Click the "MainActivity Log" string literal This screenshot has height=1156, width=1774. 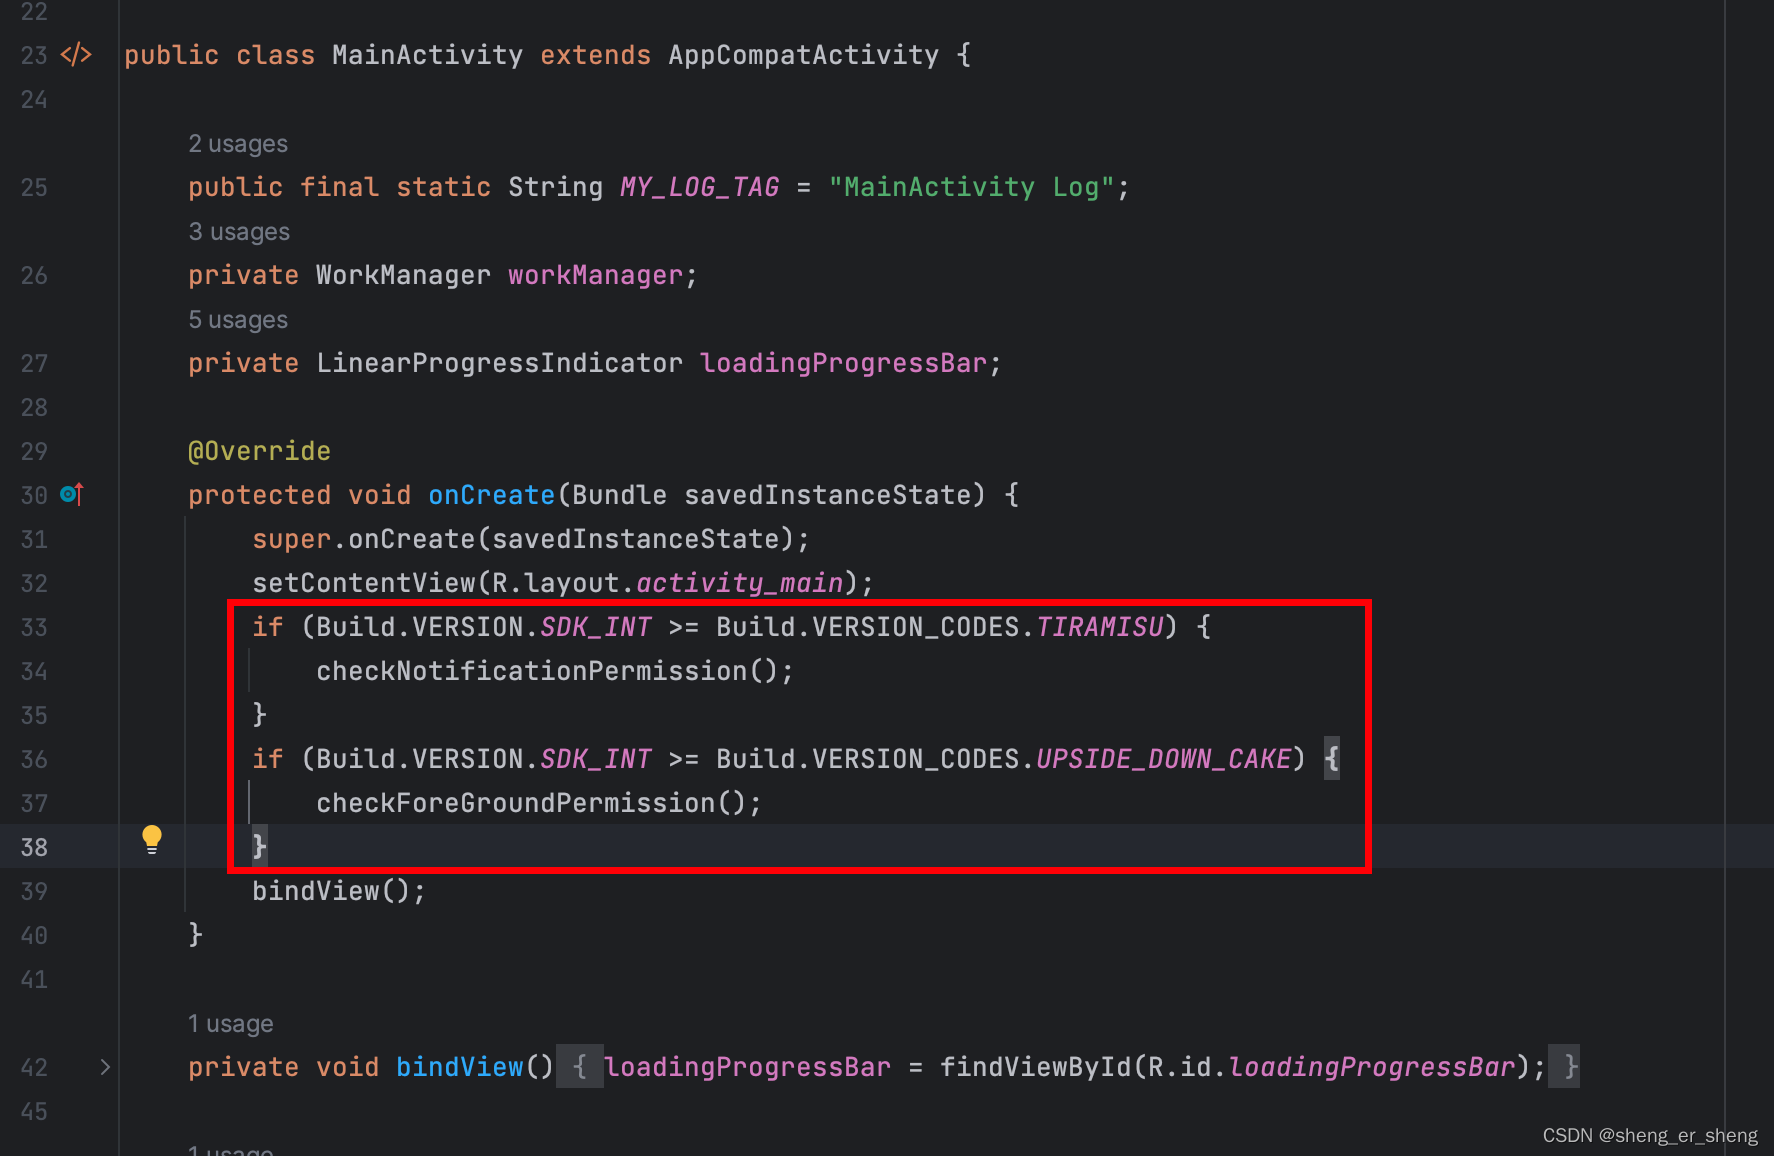tap(971, 187)
